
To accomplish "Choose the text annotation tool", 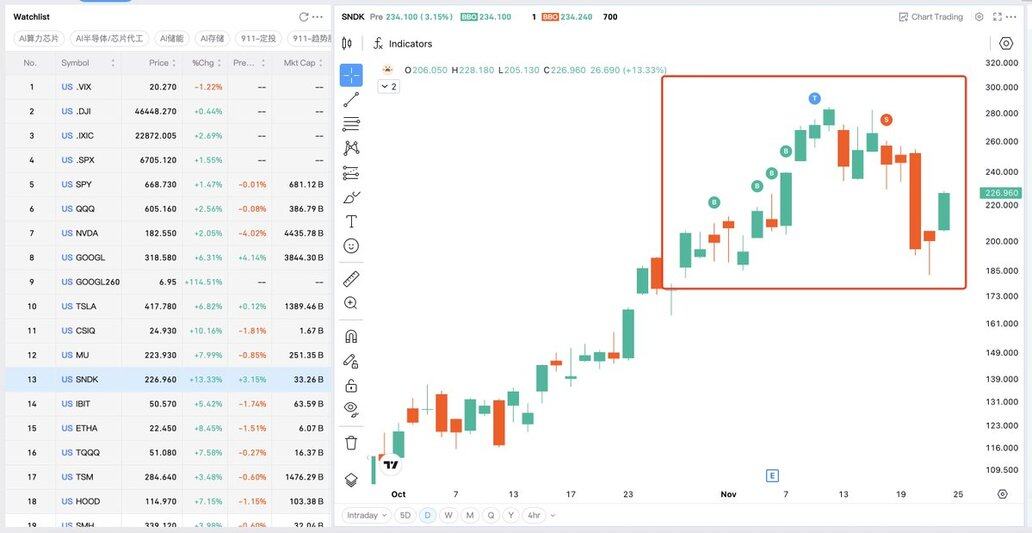I will pos(351,221).
